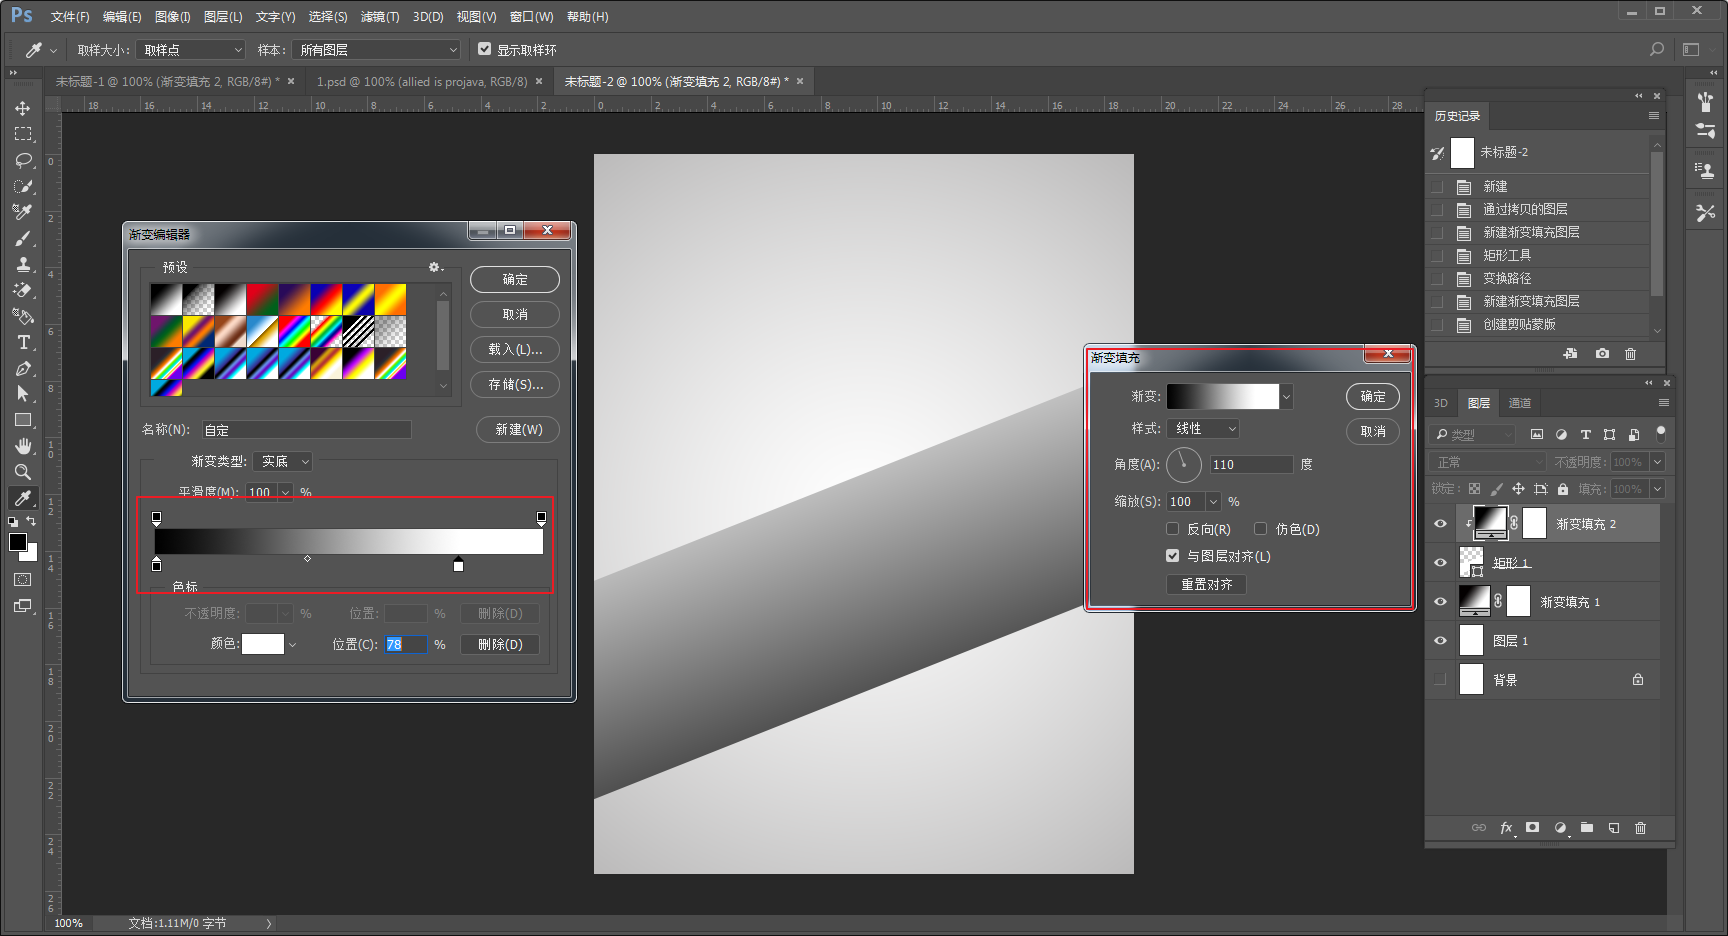
Task: Open the gradient picker dropdown arrow
Action: [1286, 397]
